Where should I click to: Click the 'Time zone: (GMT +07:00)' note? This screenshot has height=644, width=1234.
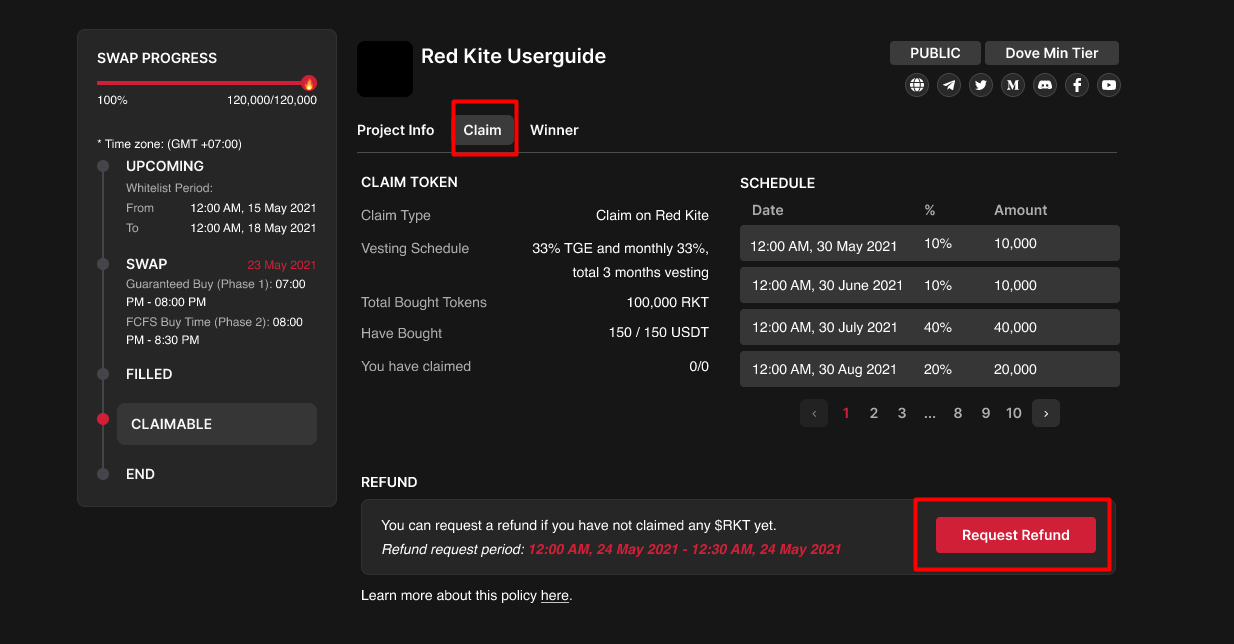tap(169, 144)
